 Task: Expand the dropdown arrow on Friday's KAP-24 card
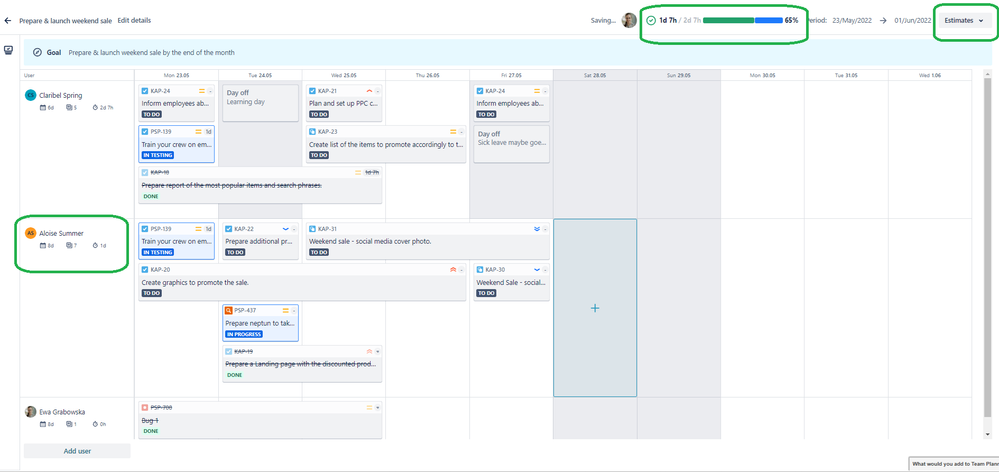[545, 91]
